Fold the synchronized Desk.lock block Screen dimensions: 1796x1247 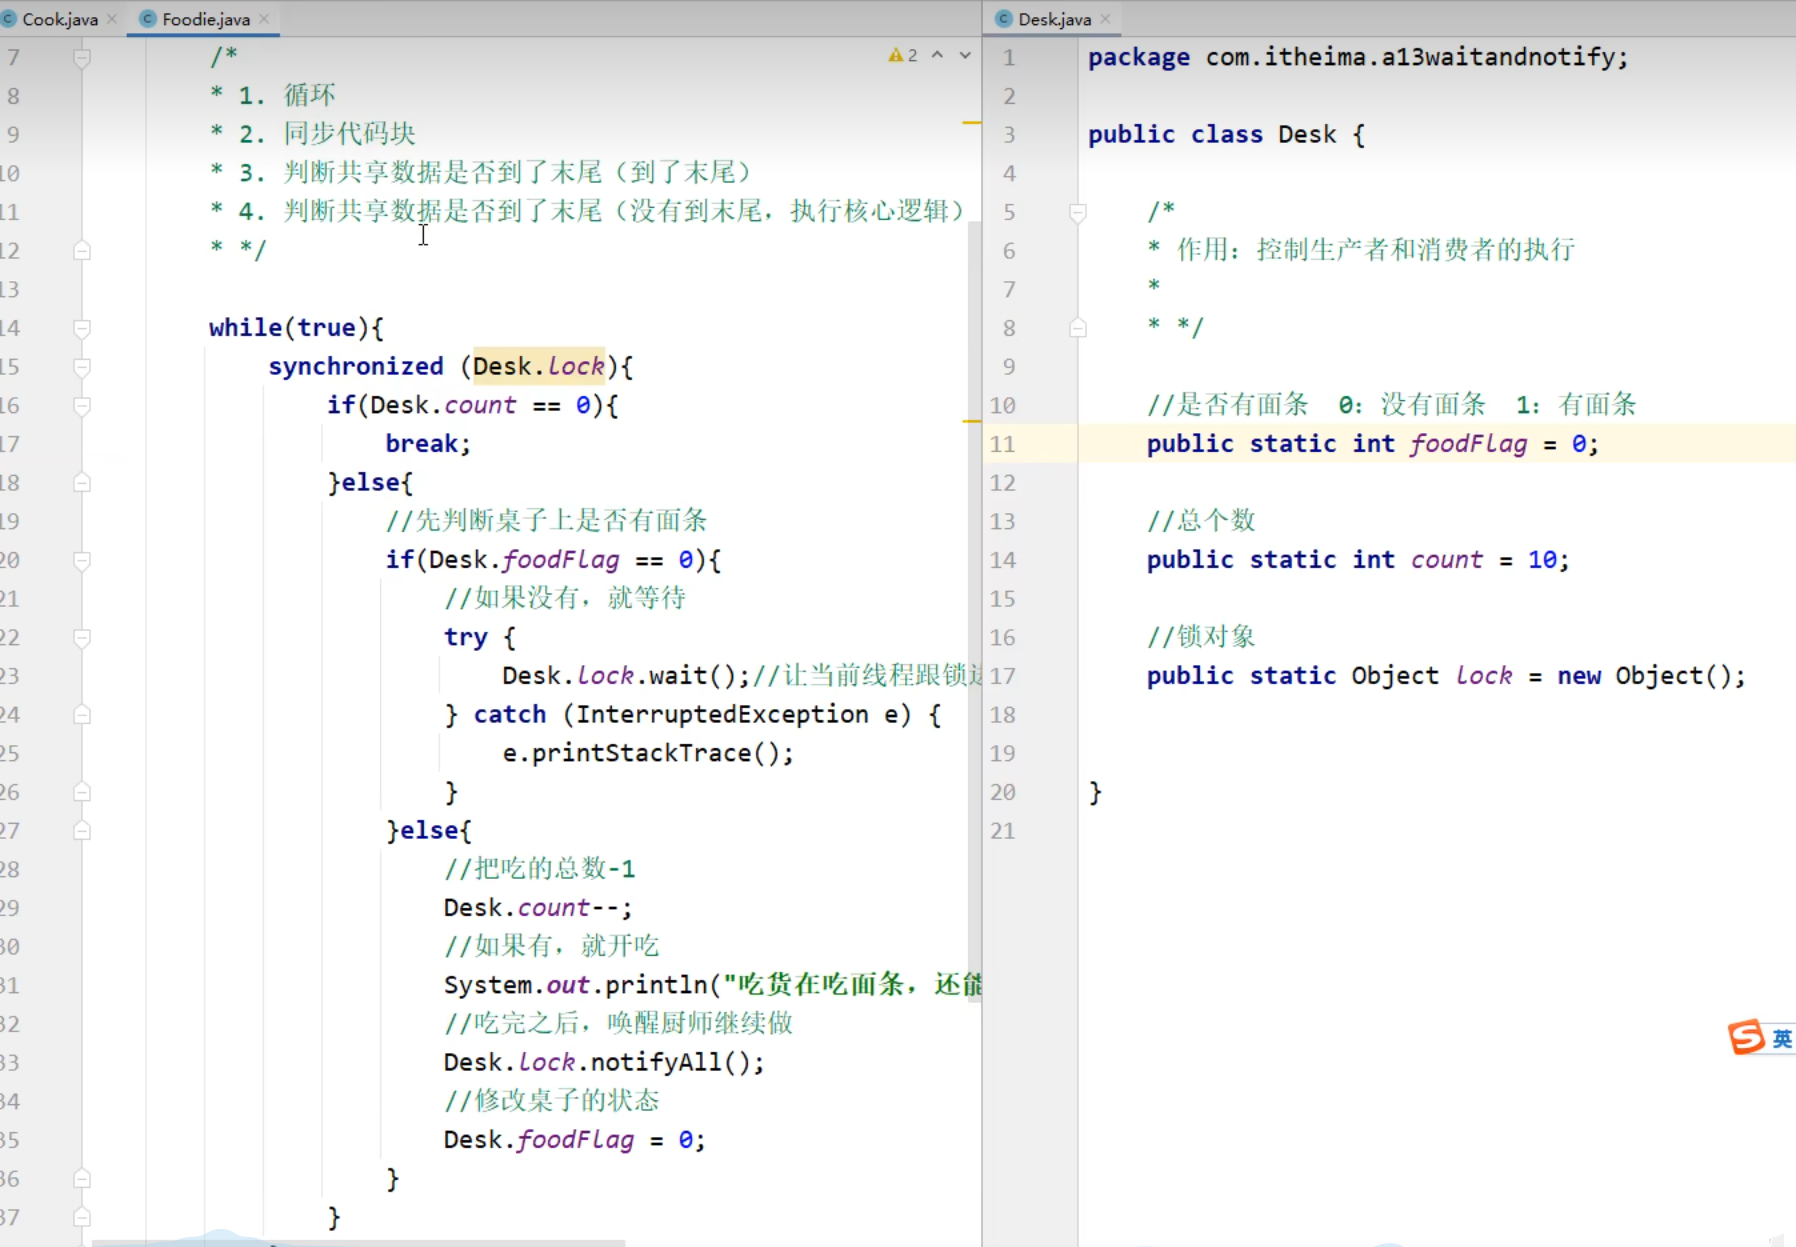(82, 367)
